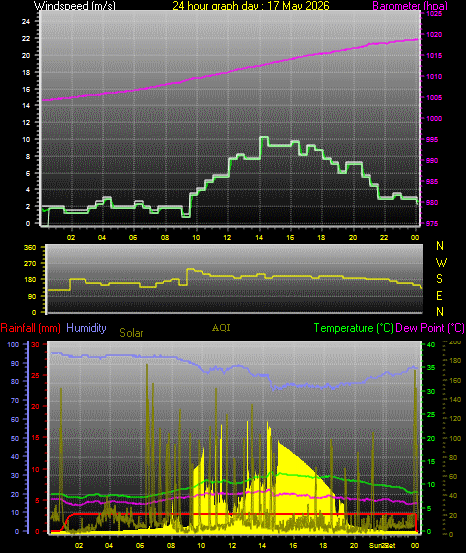466x553 pixels.
Task: Click the S compass direction letter
Action: click(440, 279)
